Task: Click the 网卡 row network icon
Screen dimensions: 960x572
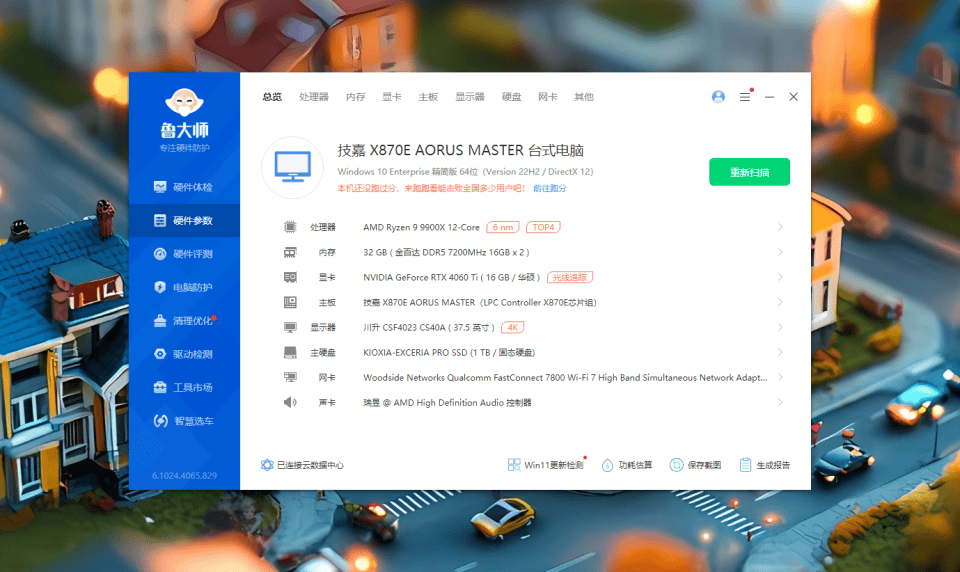Action: pos(290,377)
